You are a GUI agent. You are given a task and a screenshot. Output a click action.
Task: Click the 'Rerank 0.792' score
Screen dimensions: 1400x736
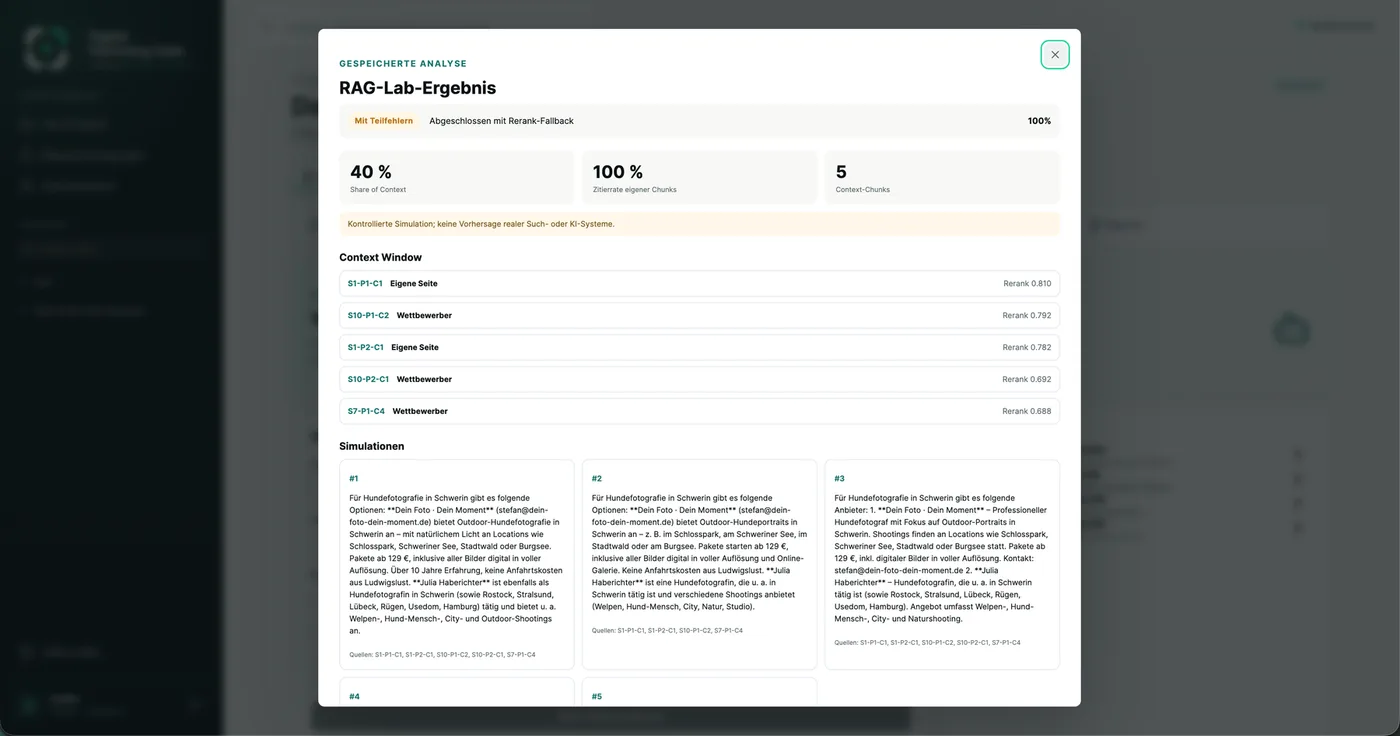[1027, 315]
